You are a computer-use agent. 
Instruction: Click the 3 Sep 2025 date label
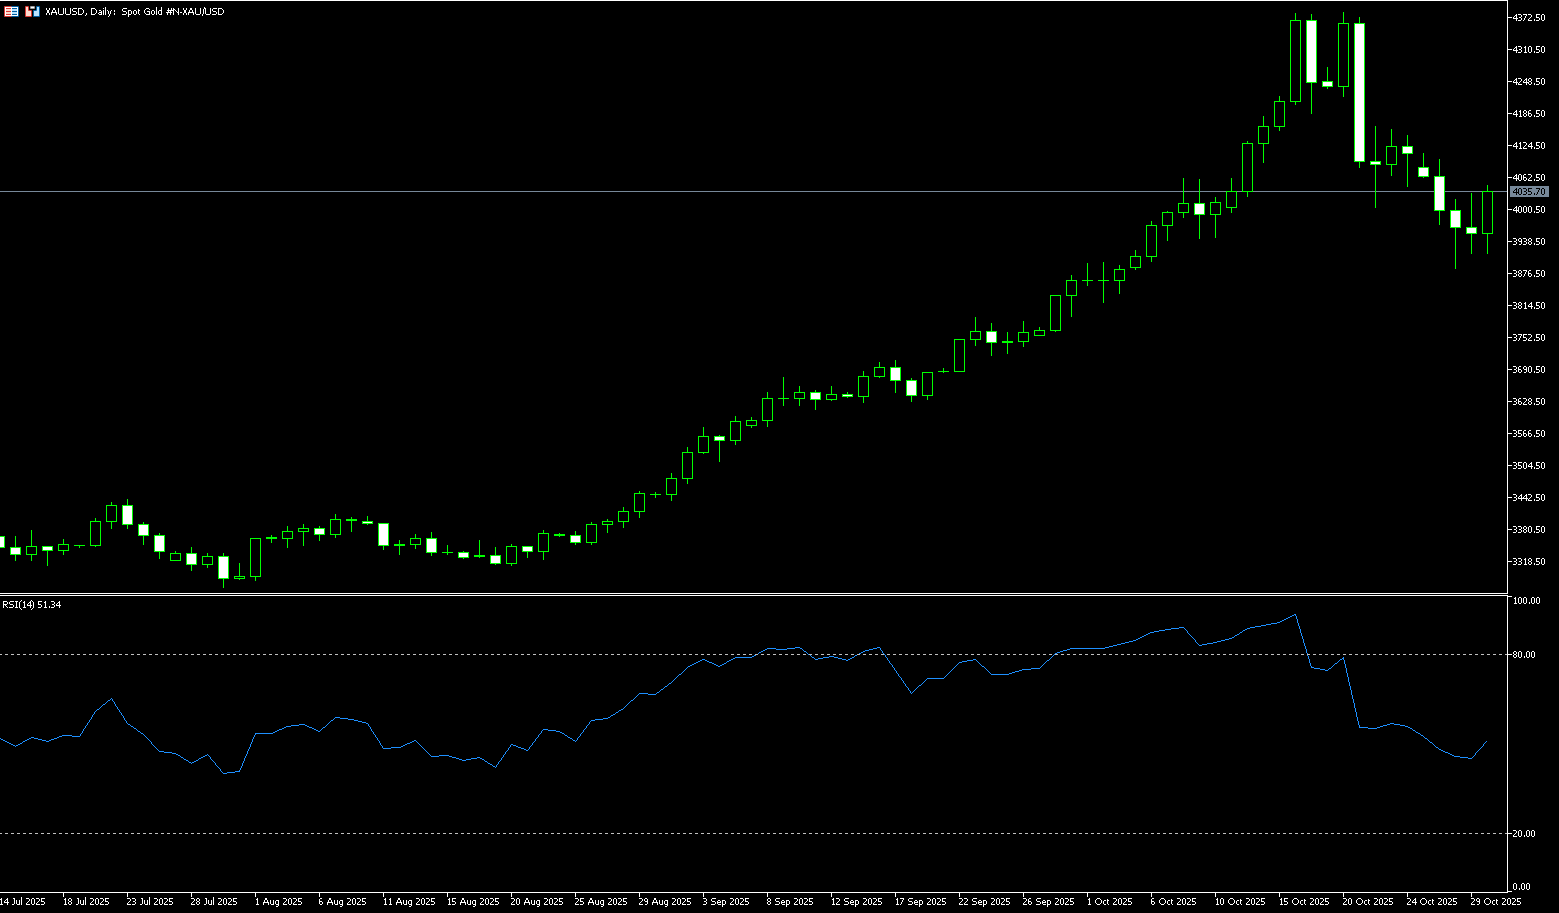[x=725, y=902]
